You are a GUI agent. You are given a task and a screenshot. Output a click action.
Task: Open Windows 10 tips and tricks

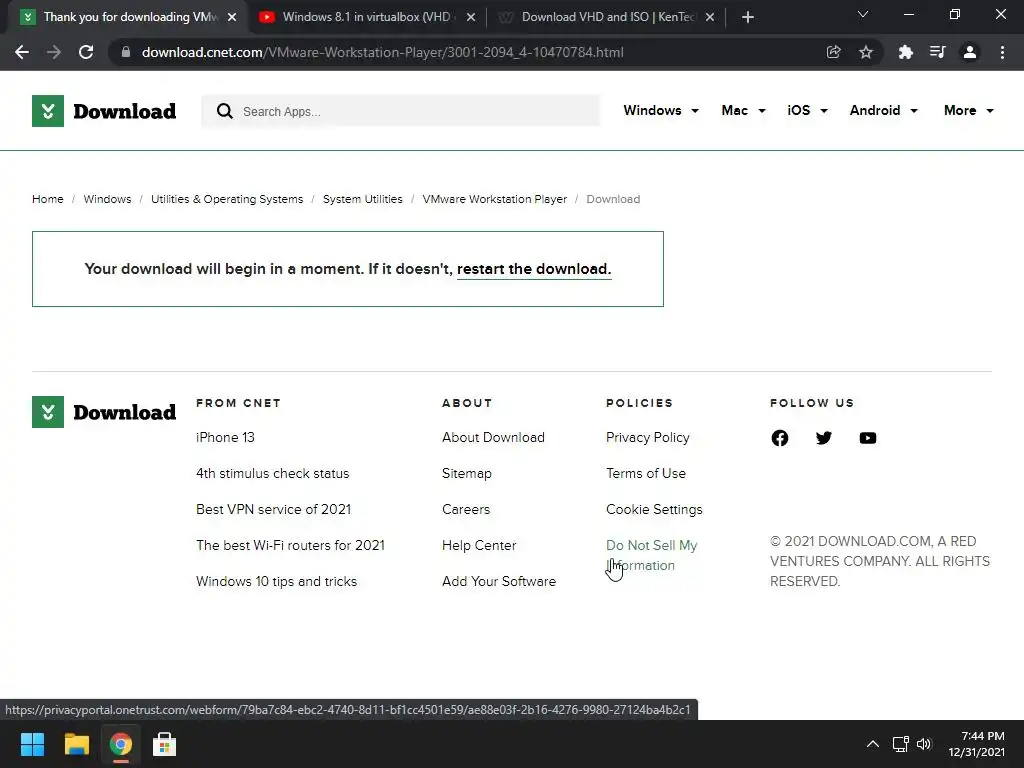coord(276,581)
